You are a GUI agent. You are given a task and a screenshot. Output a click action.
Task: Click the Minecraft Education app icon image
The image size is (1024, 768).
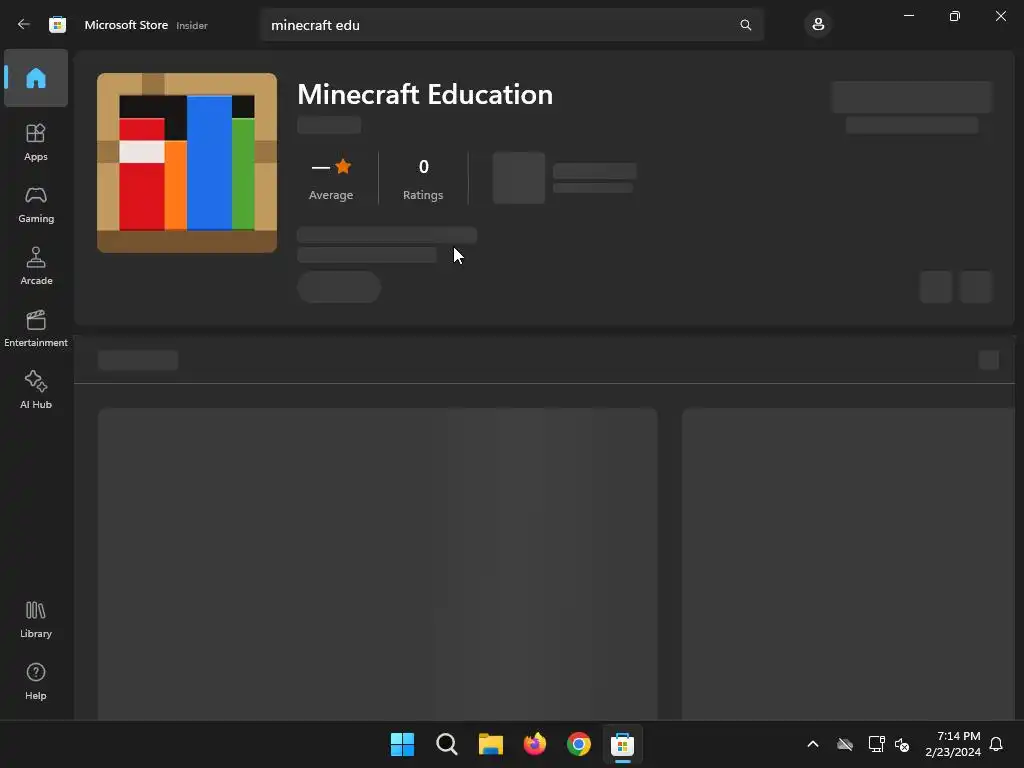pyautogui.click(x=187, y=163)
